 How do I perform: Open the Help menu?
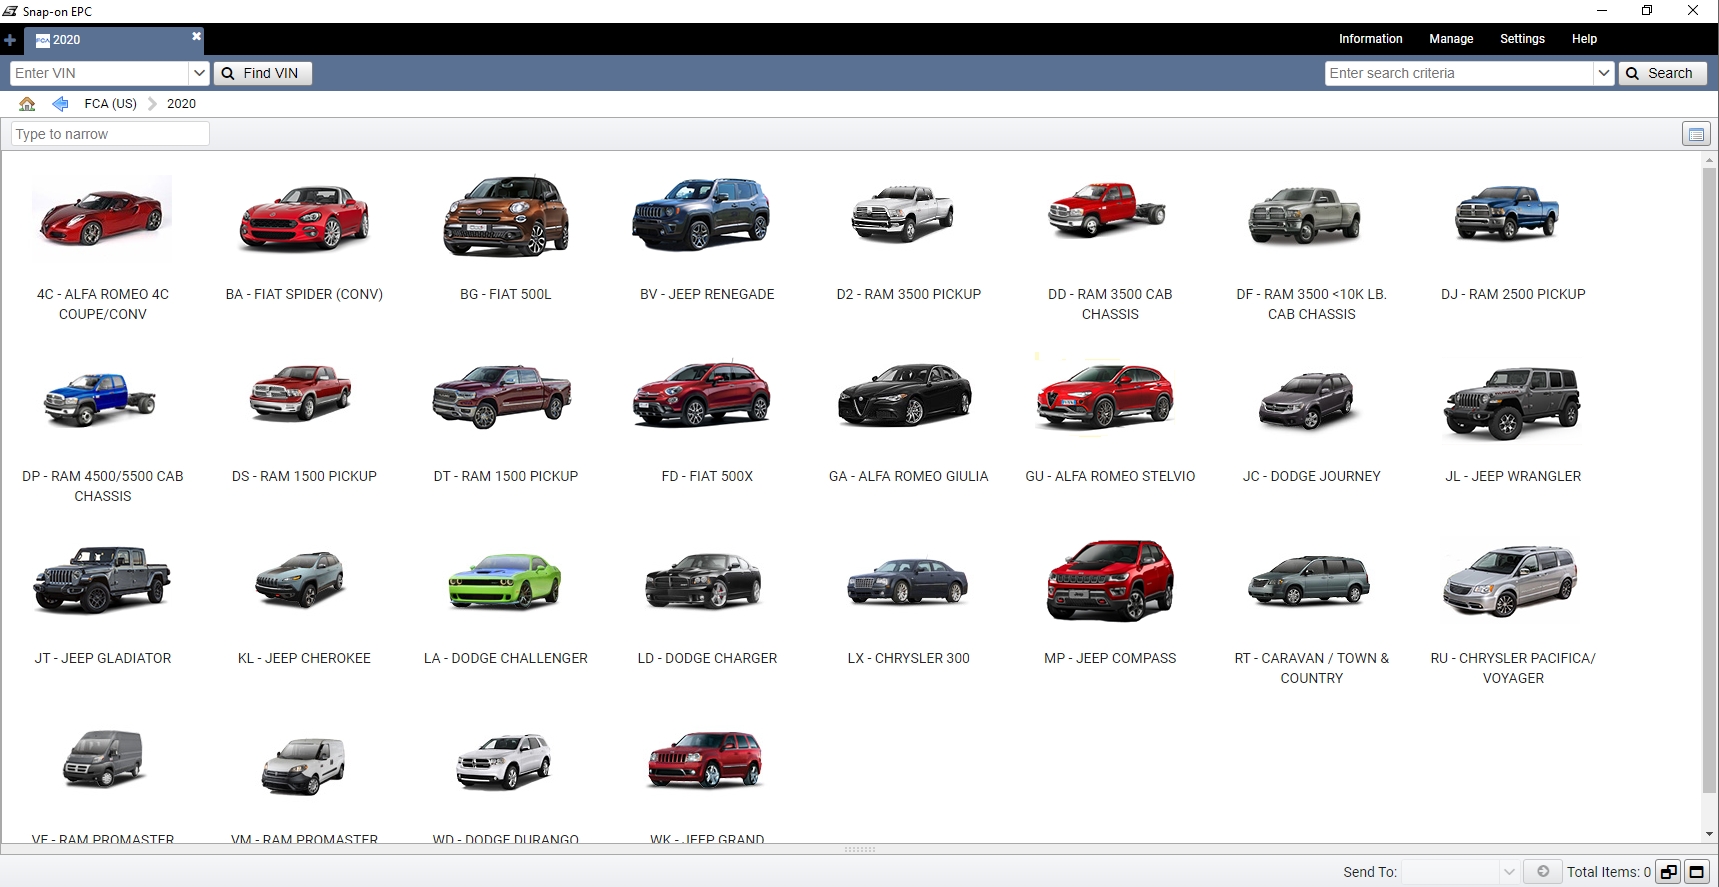coord(1584,39)
